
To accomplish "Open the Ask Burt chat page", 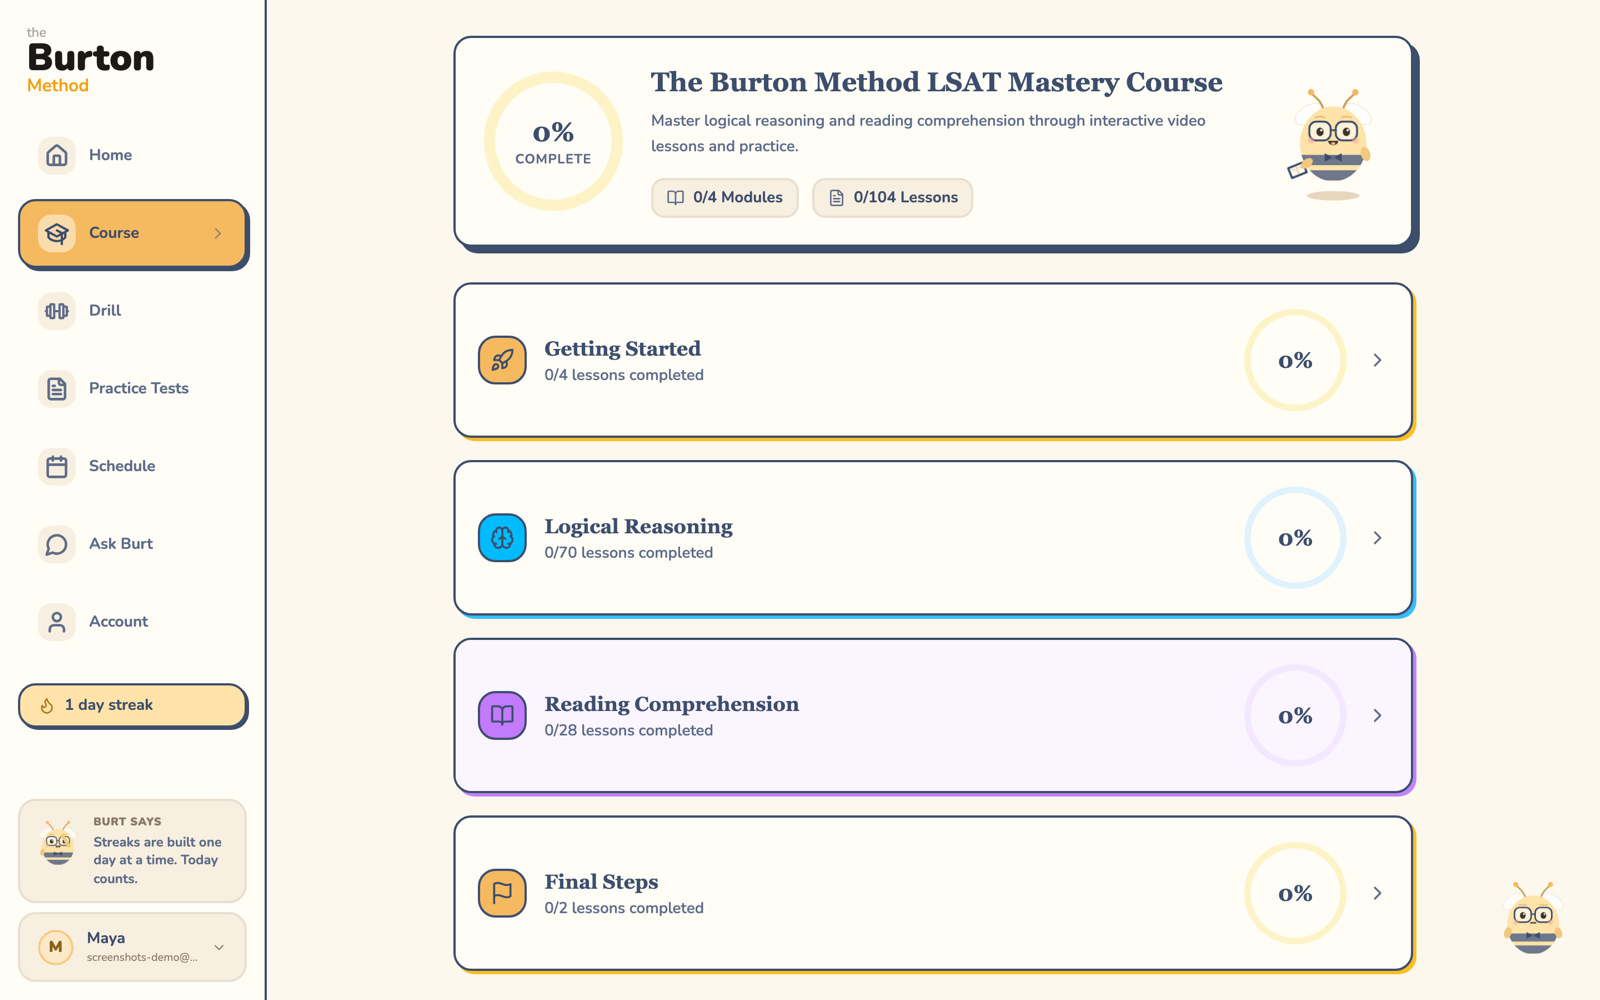I will (x=133, y=544).
